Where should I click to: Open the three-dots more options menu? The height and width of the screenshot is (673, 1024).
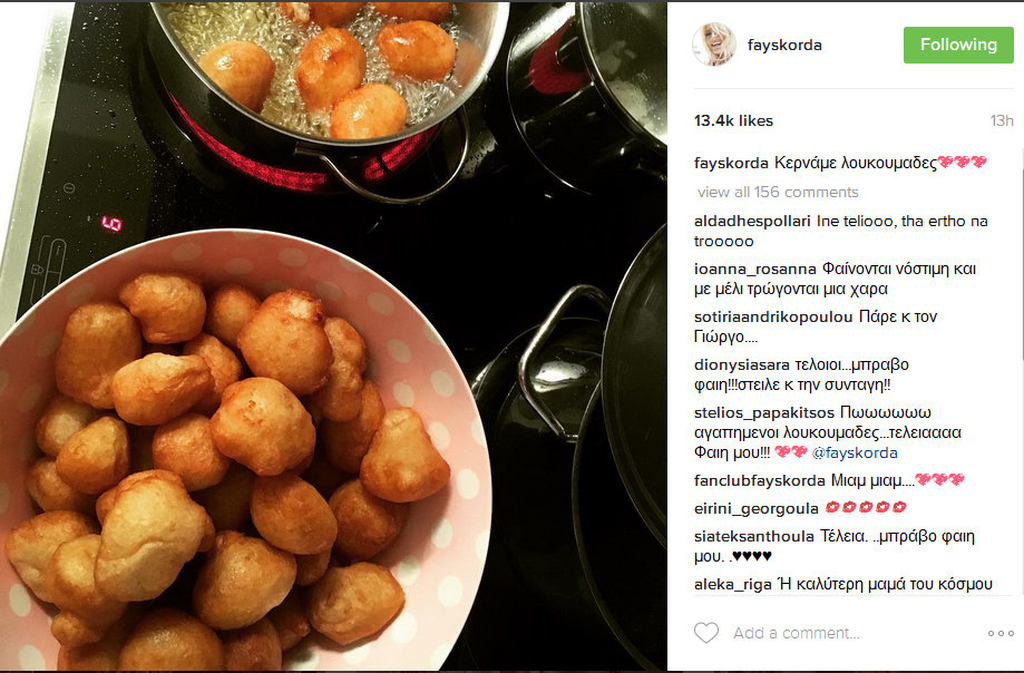coord(1000,633)
